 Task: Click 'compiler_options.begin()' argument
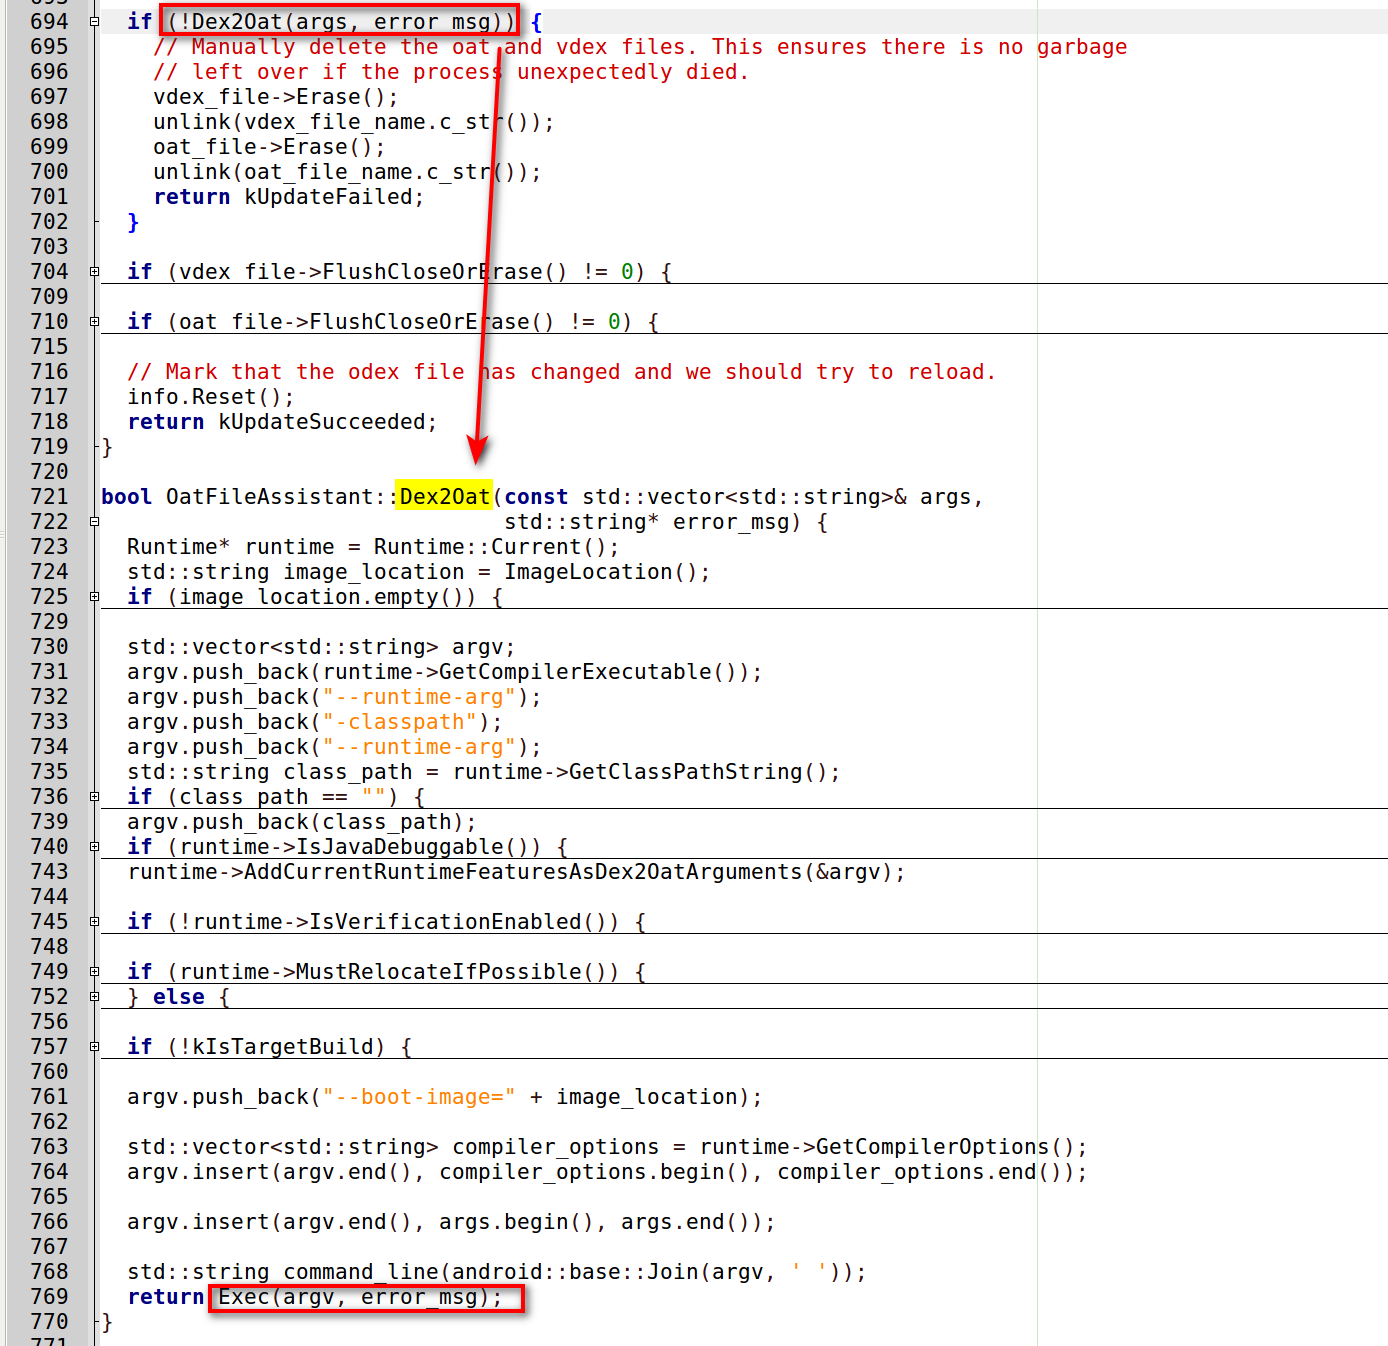pos(594,1172)
